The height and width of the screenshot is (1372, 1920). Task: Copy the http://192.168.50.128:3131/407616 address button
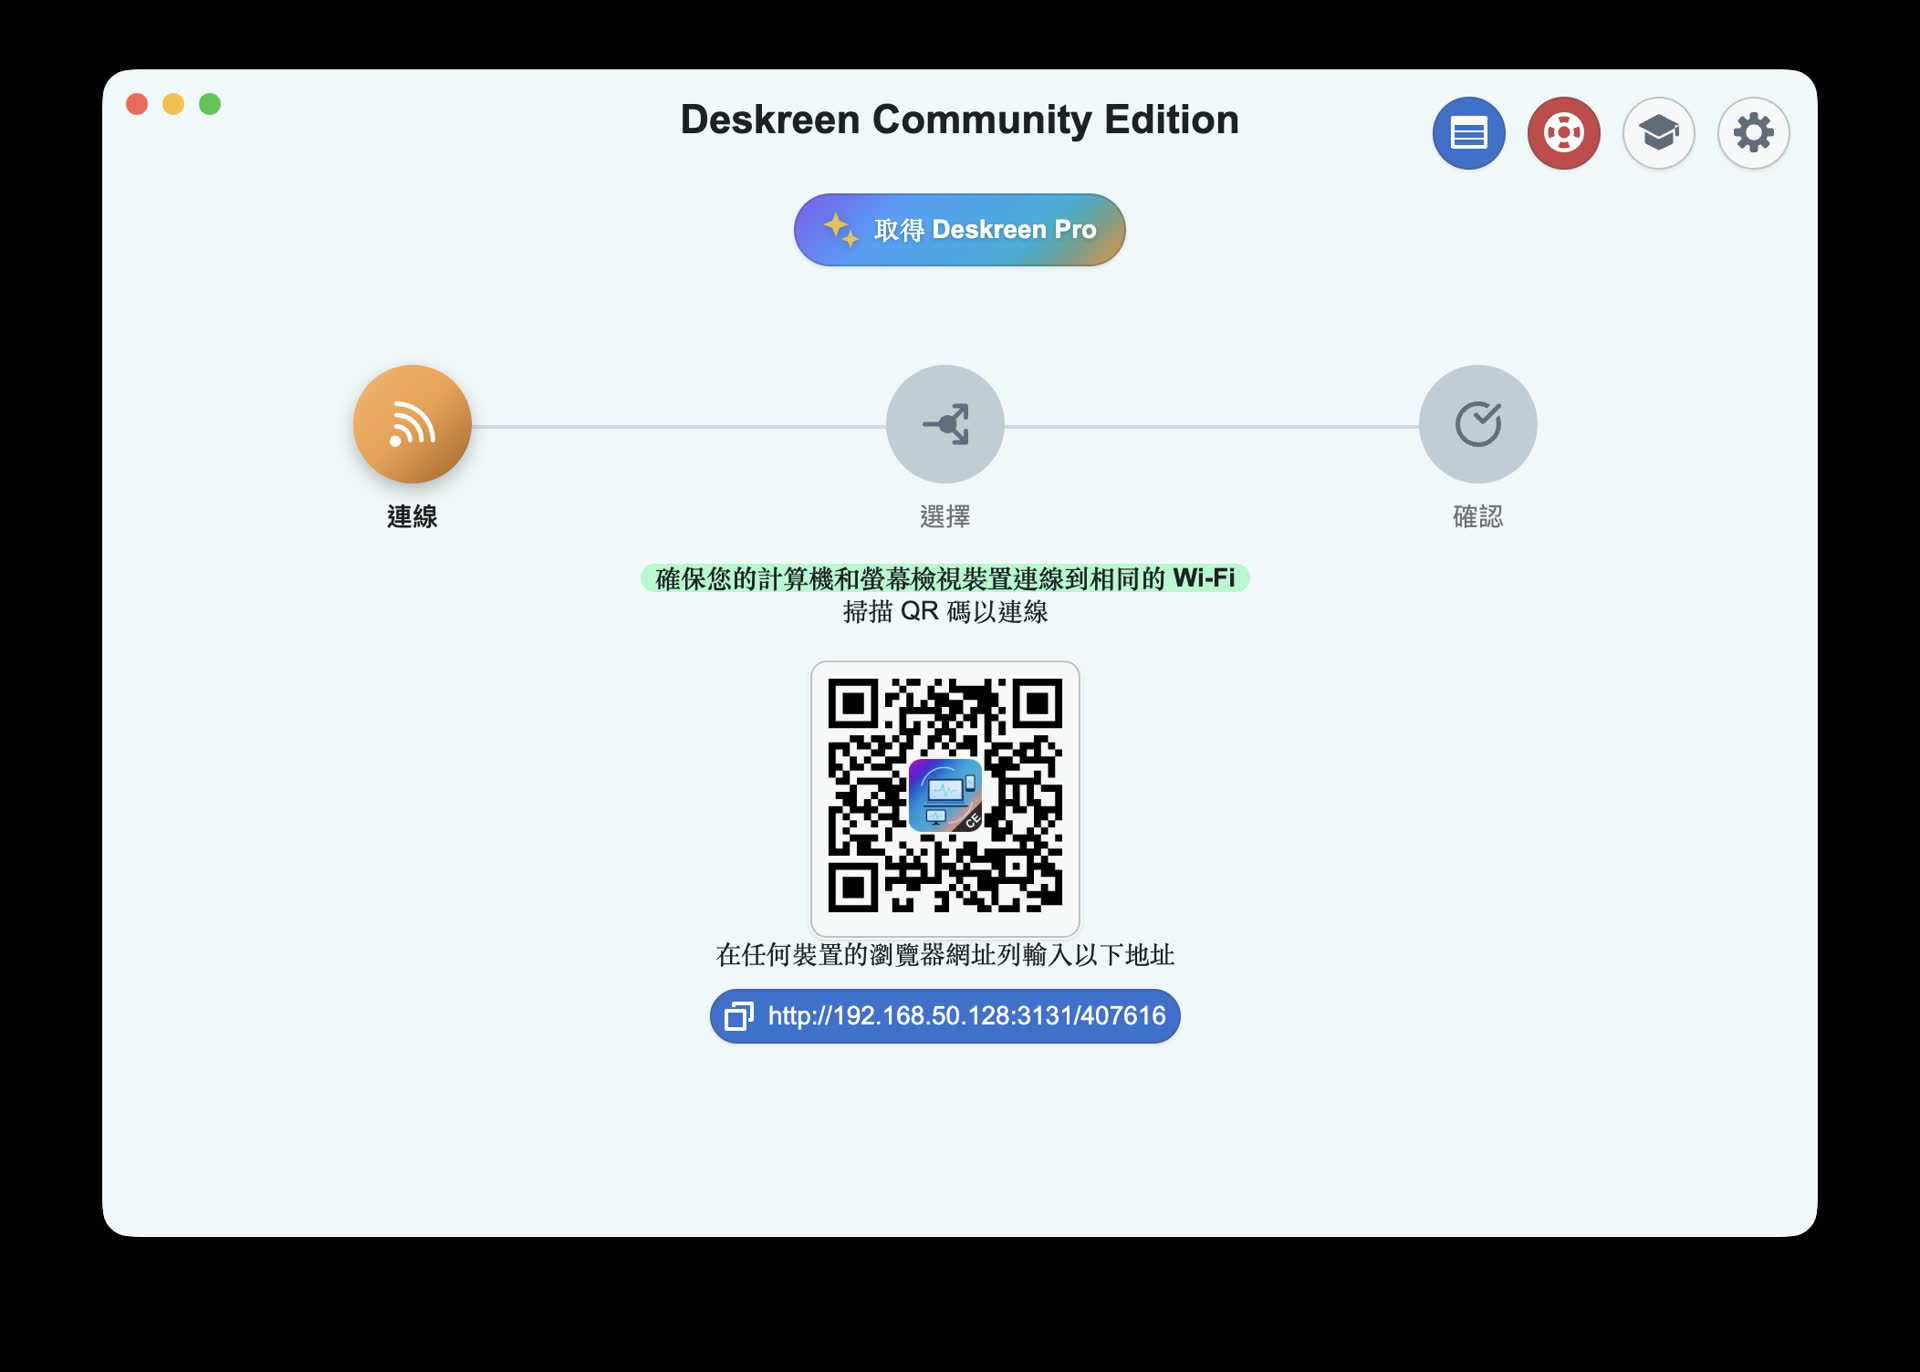[945, 1016]
